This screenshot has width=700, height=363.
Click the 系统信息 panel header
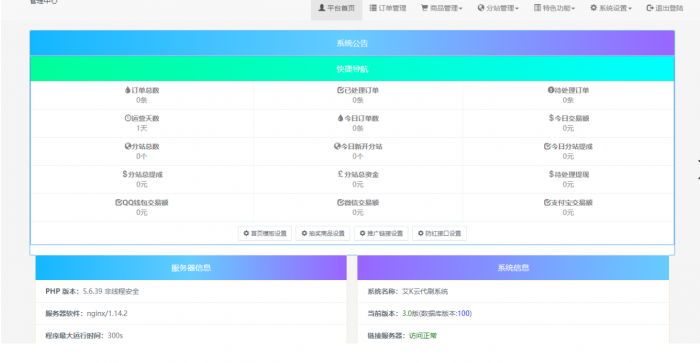513,268
